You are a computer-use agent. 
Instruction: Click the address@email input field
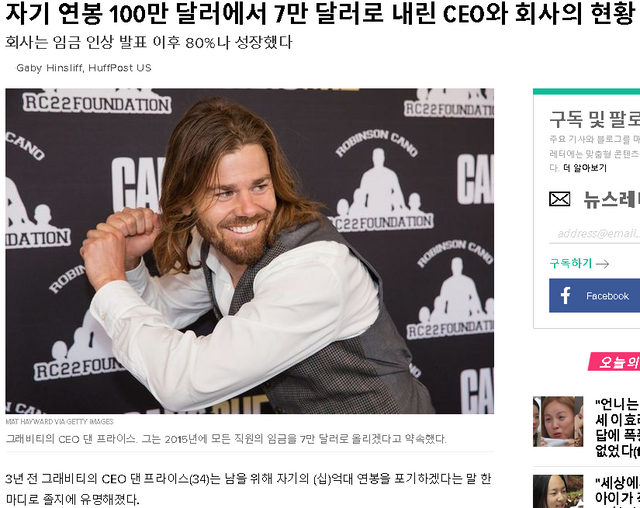pos(594,233)
